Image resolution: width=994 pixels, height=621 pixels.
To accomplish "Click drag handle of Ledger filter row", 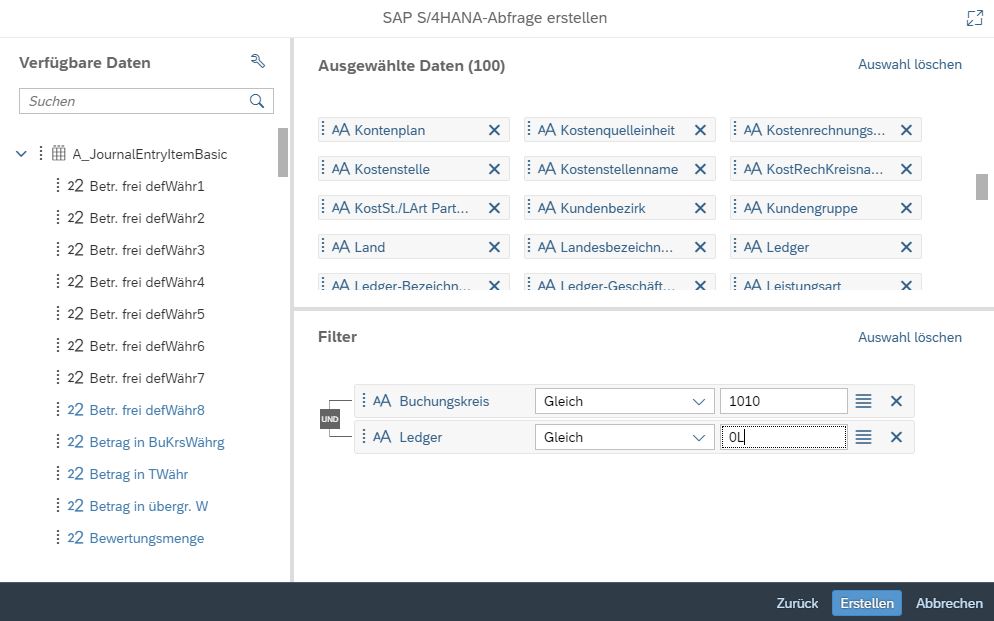I will click(364, 437).
